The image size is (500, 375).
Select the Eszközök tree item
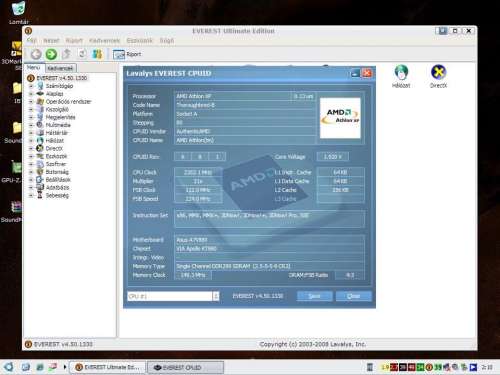click(x=56, y=156)
